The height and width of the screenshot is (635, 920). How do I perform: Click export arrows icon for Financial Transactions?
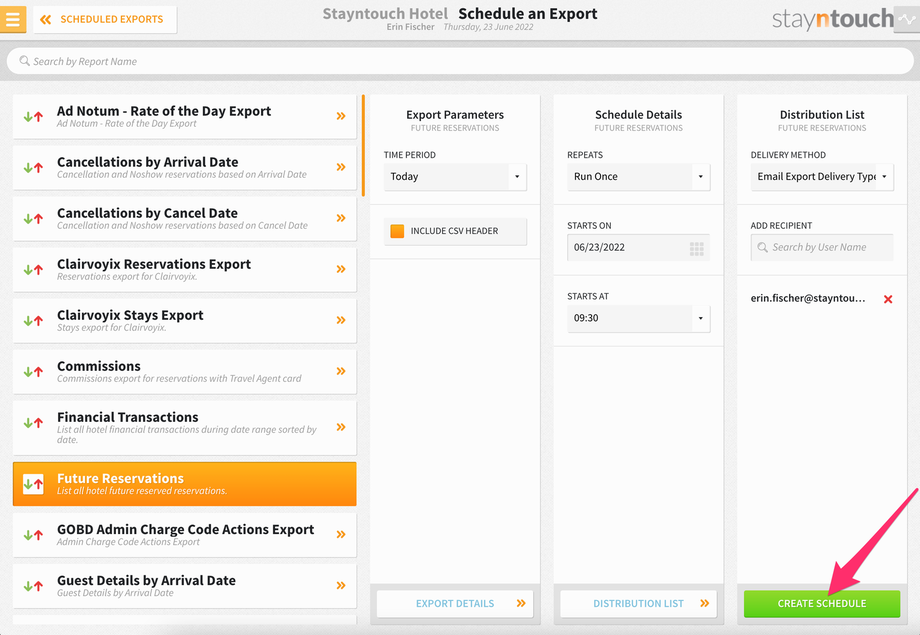click(33, 423)
